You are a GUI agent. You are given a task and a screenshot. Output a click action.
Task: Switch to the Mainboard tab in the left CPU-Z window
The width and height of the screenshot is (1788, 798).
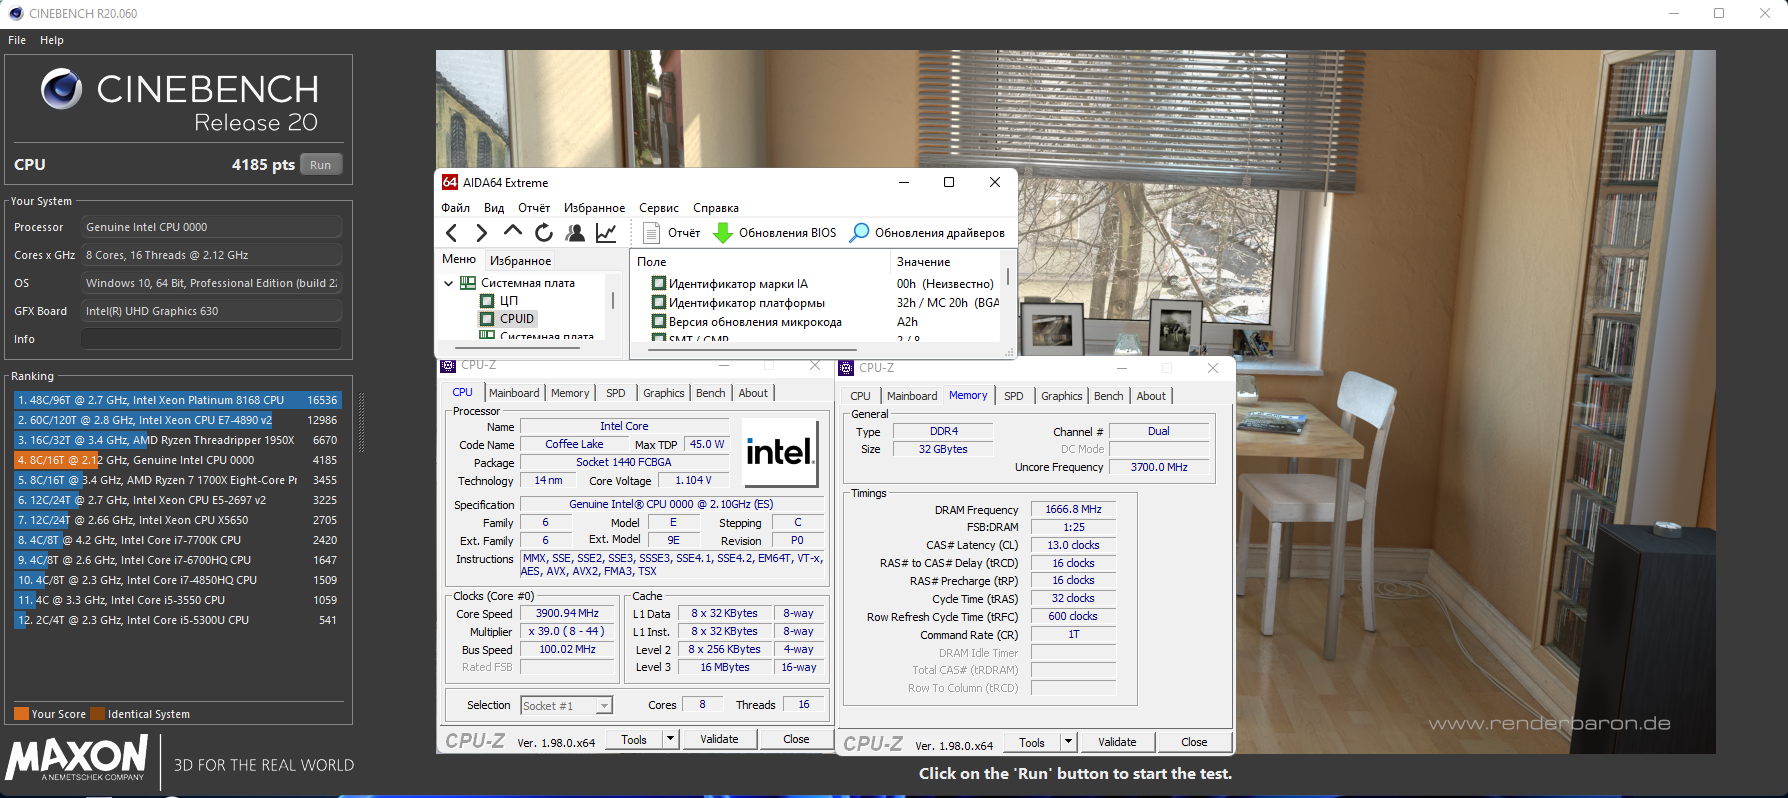pyautogui.click(x=514, y=393)
